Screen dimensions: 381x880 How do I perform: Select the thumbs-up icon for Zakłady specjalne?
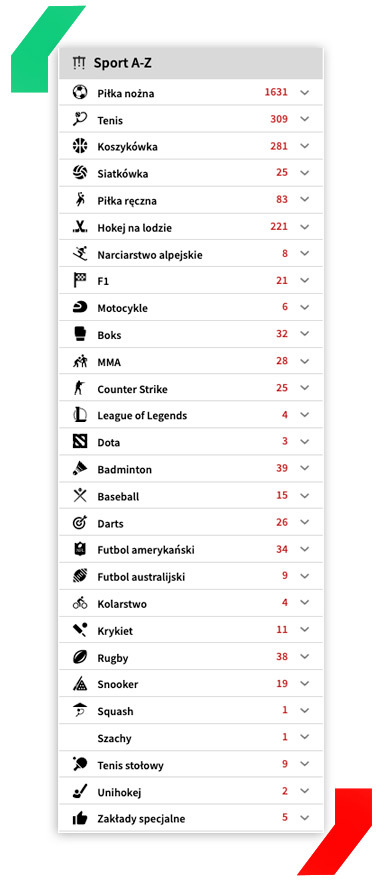pyautogui.click(x=80, y=818)
